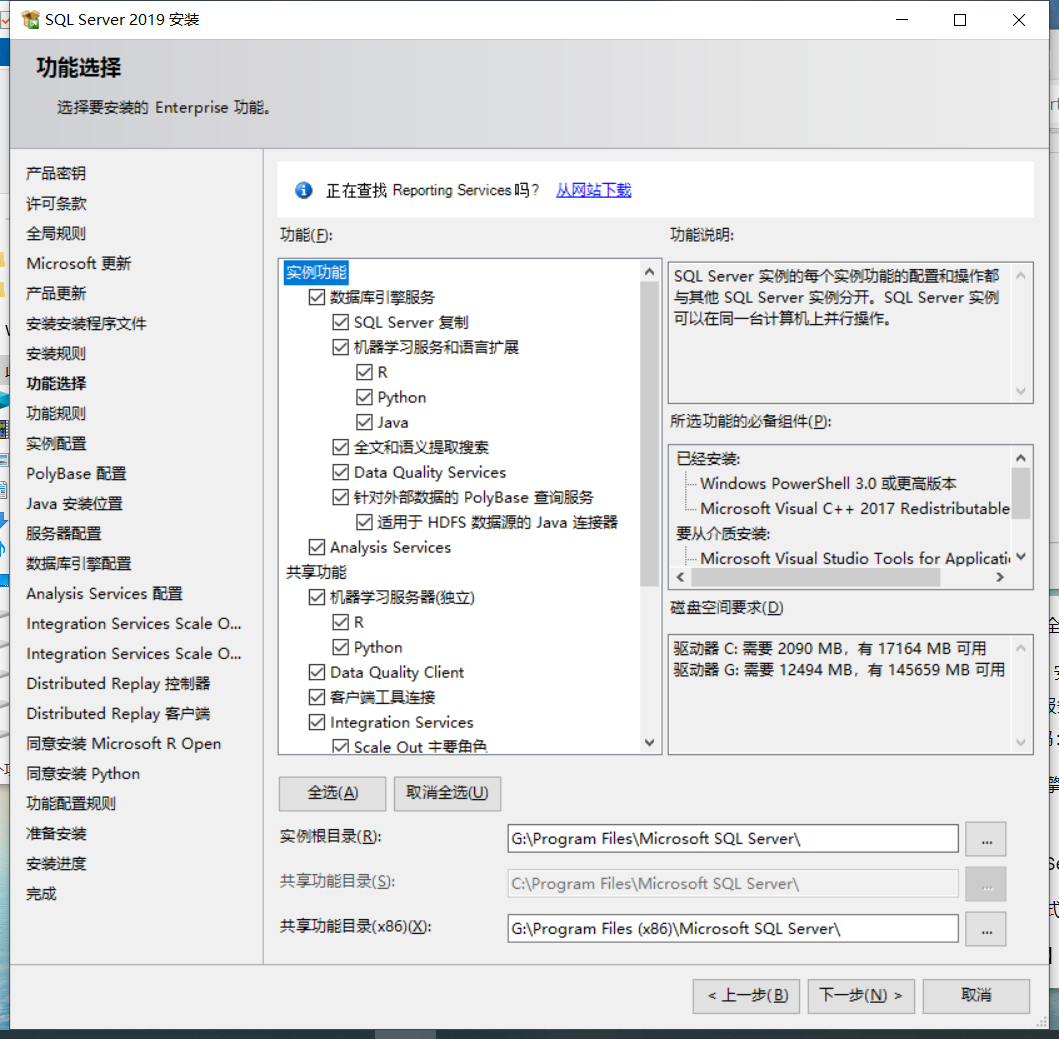
Task: Maximize the SQL Server setup window
Action: 959,20
